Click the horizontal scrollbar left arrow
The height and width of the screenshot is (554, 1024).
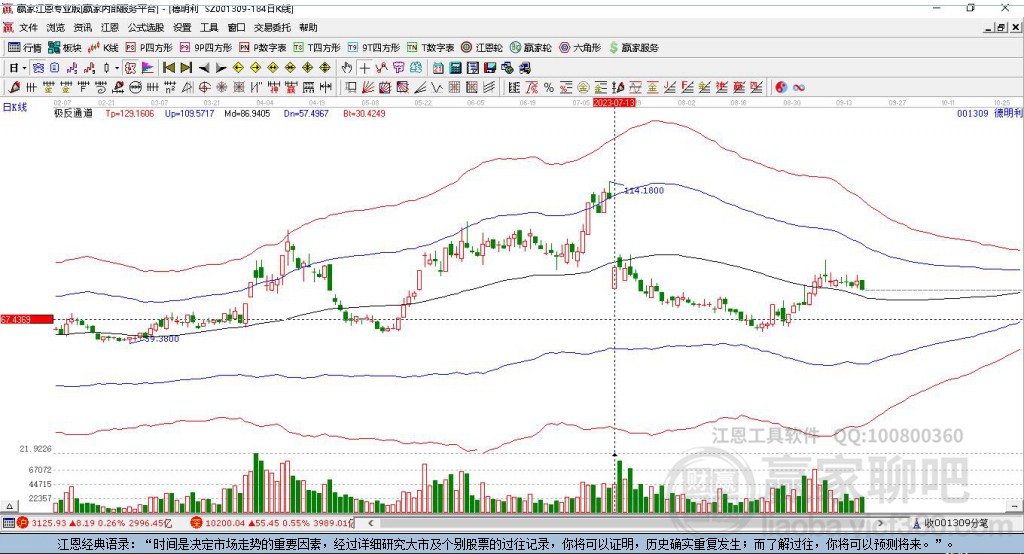371,523
